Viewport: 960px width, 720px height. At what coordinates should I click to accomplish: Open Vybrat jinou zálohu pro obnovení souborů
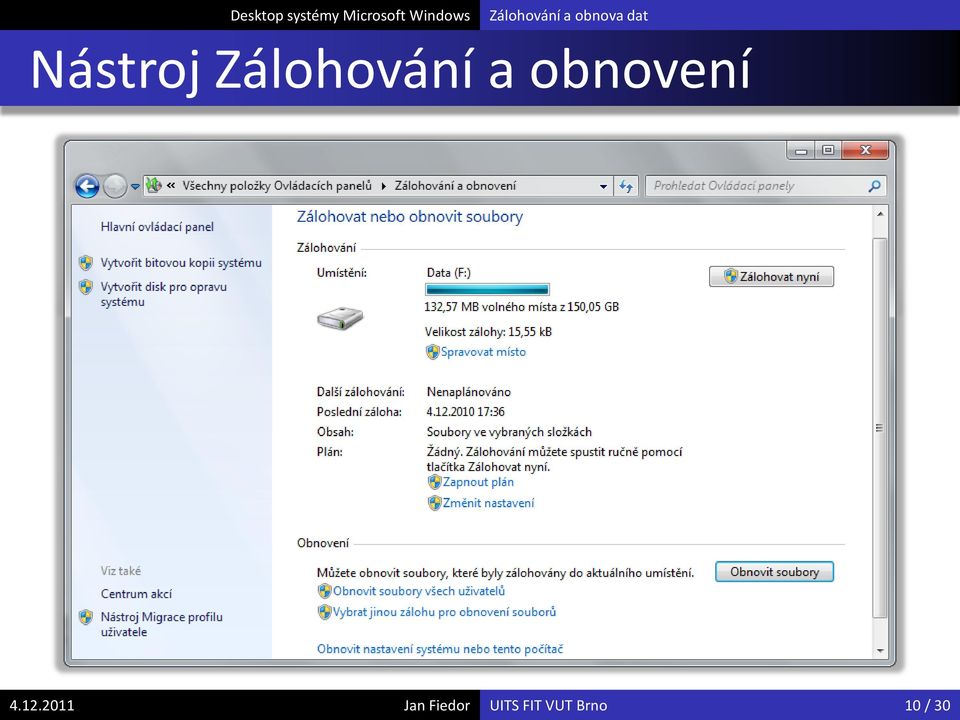click(x=444, y=612)
